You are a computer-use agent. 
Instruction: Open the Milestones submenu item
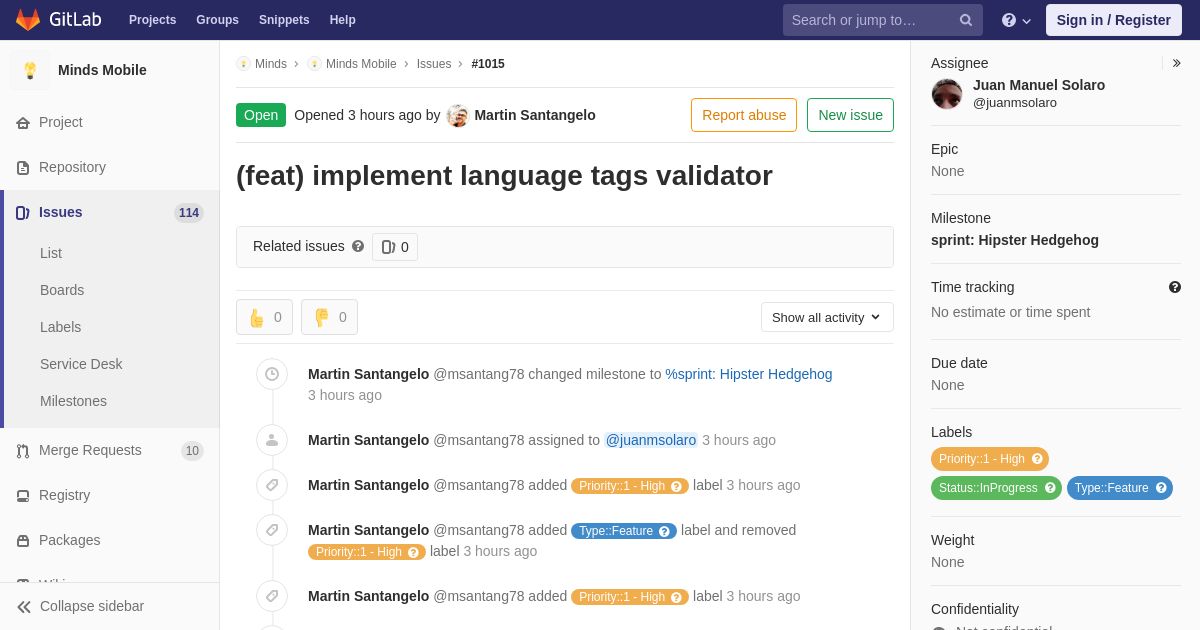pos(73,401)
